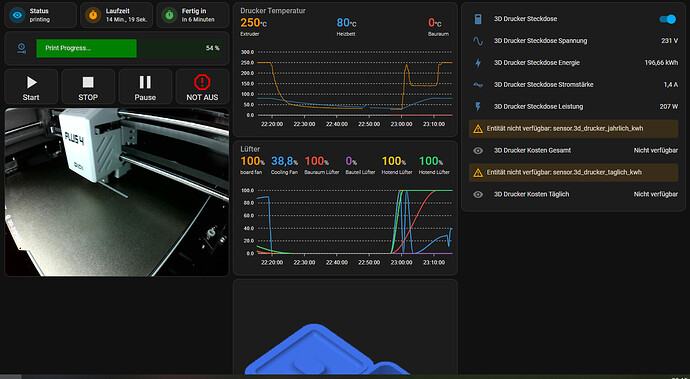Image resolution: width=690 pixels, height=379 pixels.
Task: Trigger the NOT AUS emergency stop
Action: (202, 87)
